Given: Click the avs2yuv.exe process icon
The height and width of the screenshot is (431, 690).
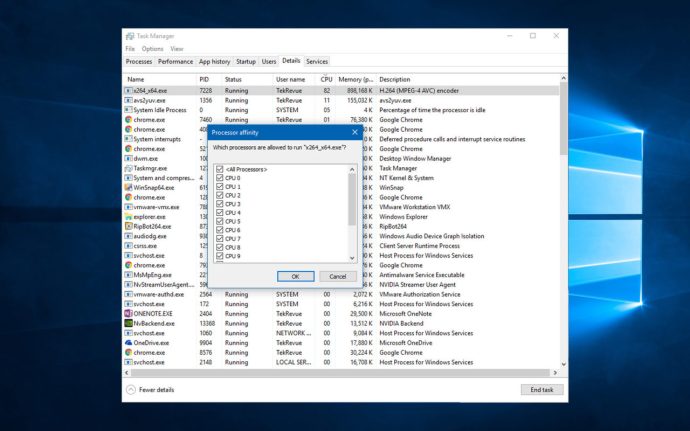Looking at the screenshot, I should tap(128, 100).
